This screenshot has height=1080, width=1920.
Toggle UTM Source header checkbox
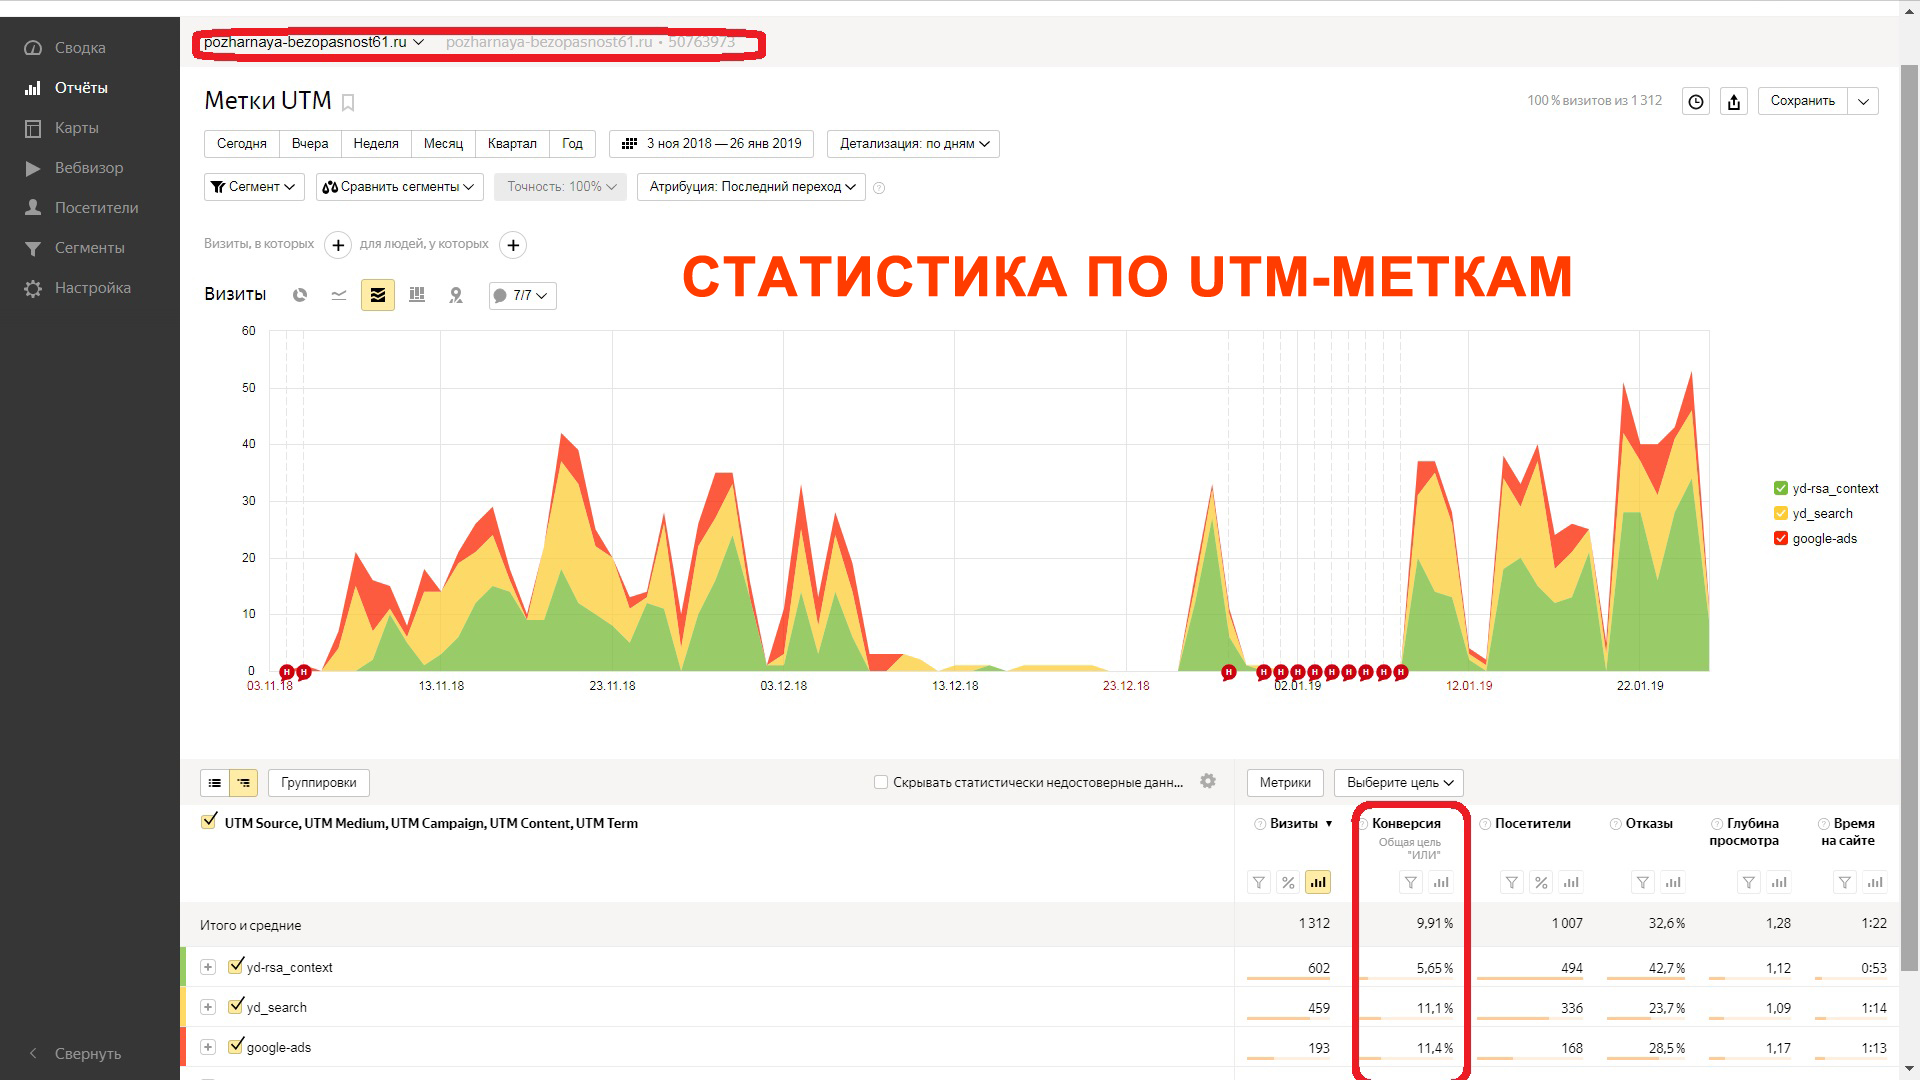[209, 821]
